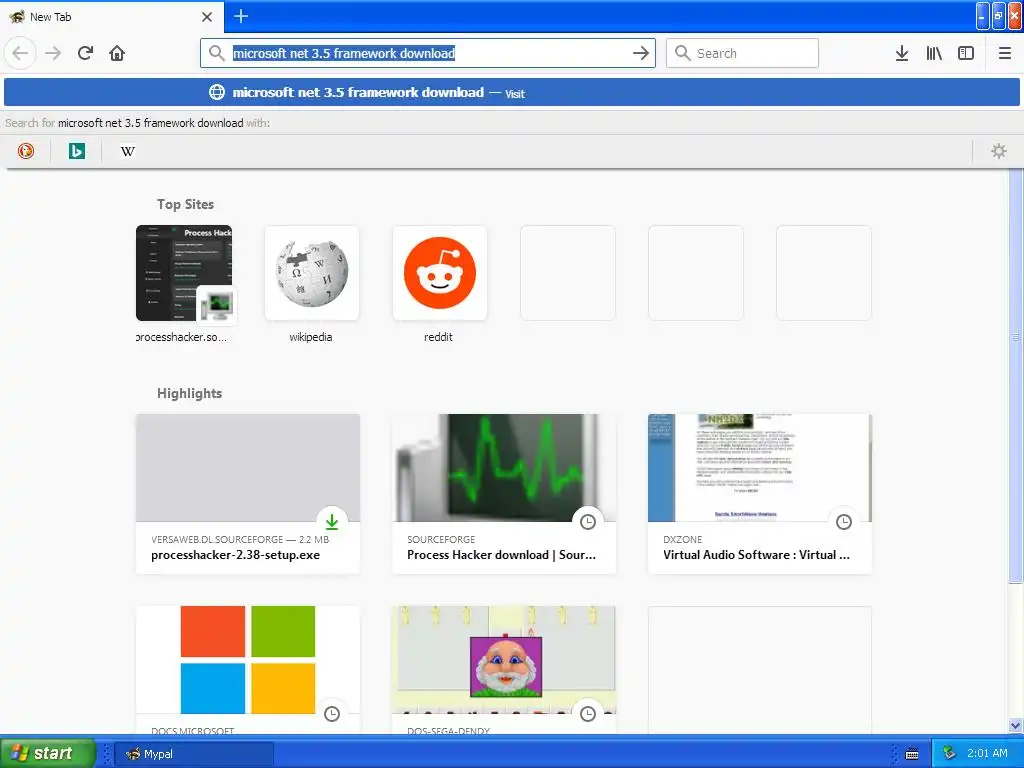Click the green download icon on processhacker card
Viewport: 1024px width, 768px height.
(x=332, y=521)
